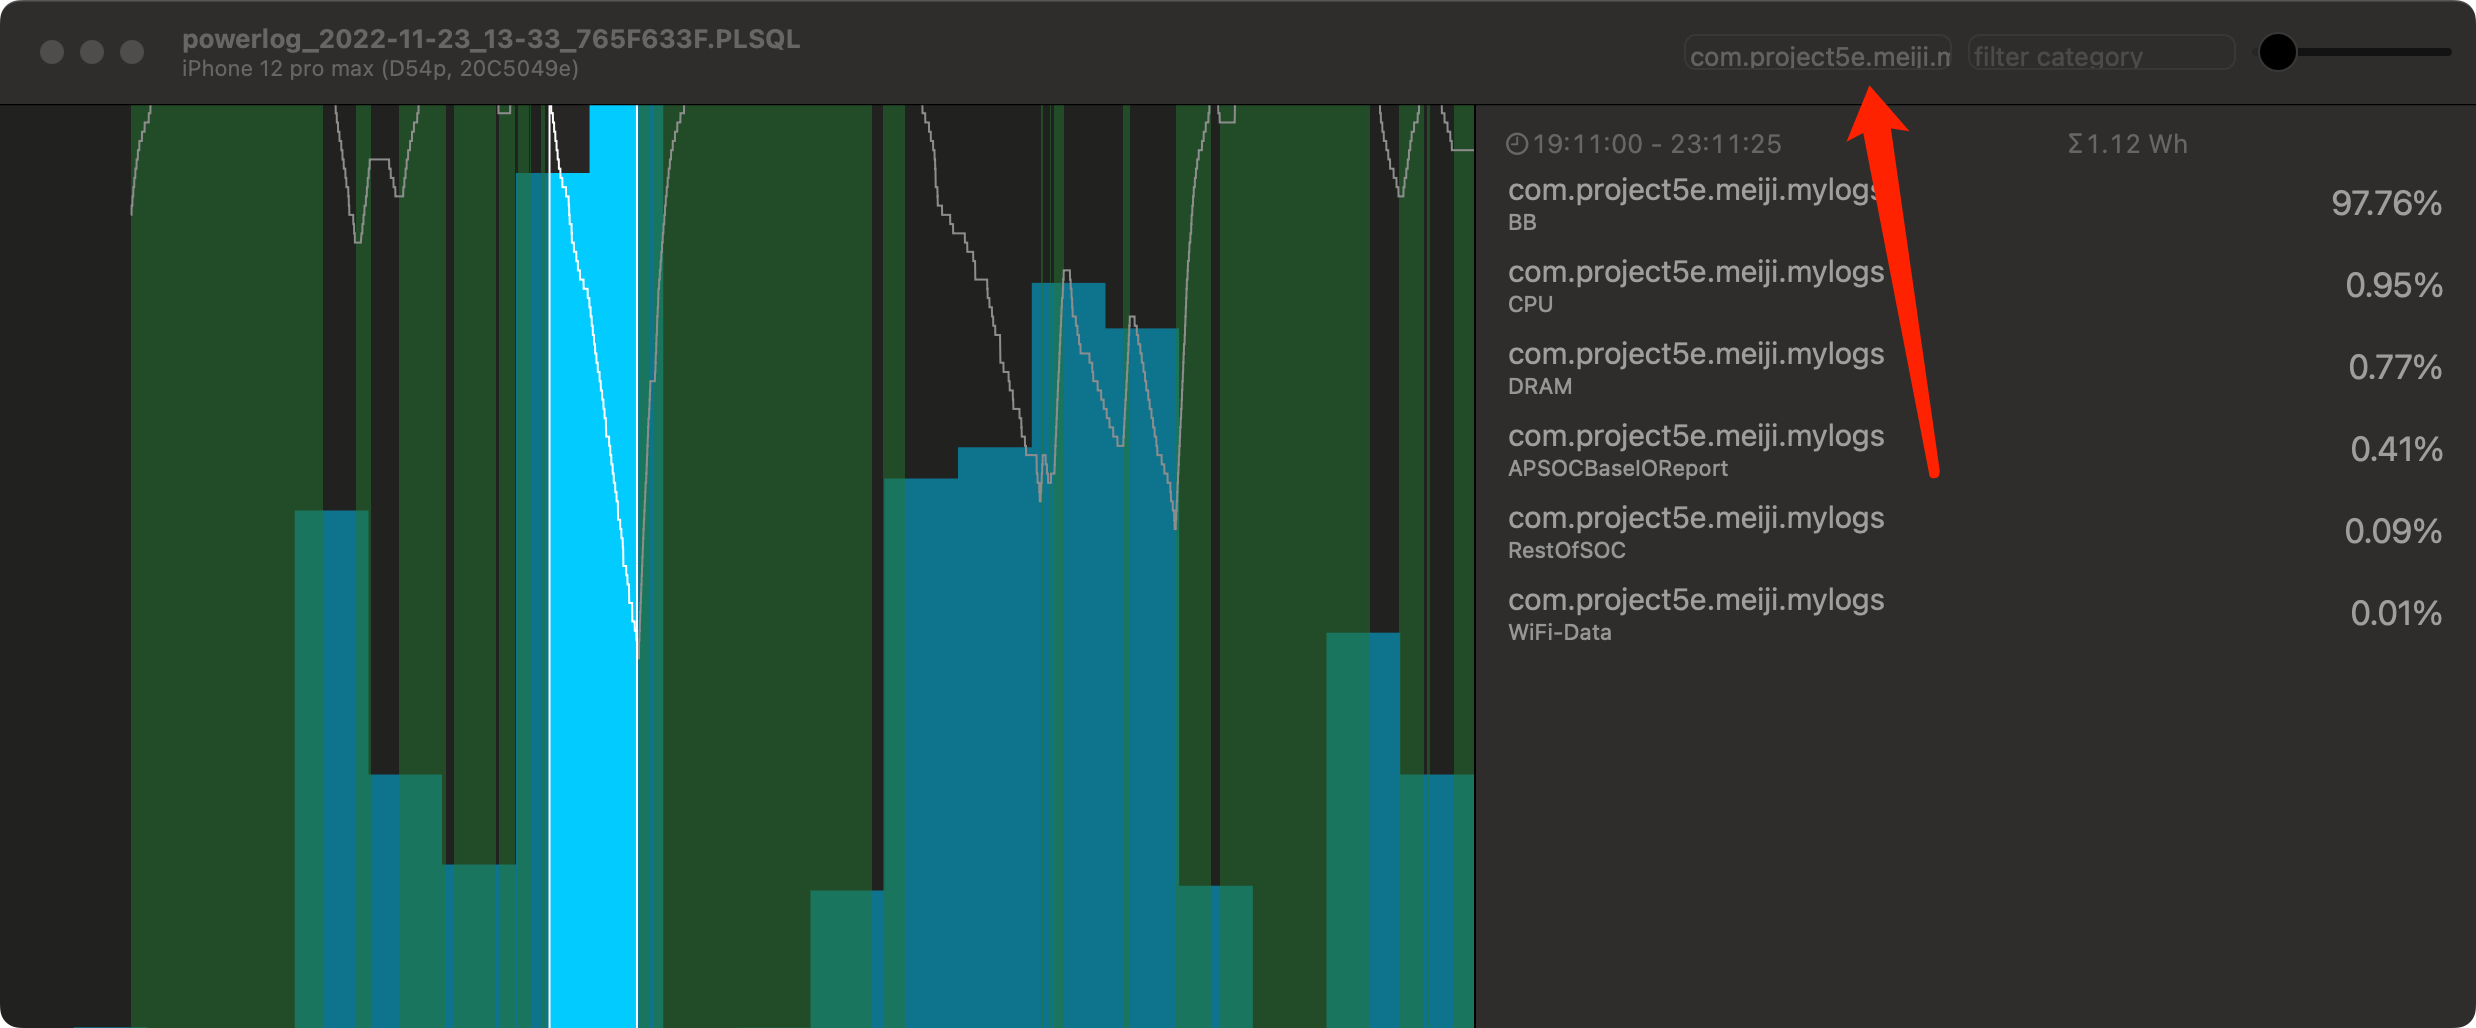This screenshot has width=2476, height=1028.
Task: Select the APSOCBaseIOReport entry row
Action: click(x=1975, y=450)
